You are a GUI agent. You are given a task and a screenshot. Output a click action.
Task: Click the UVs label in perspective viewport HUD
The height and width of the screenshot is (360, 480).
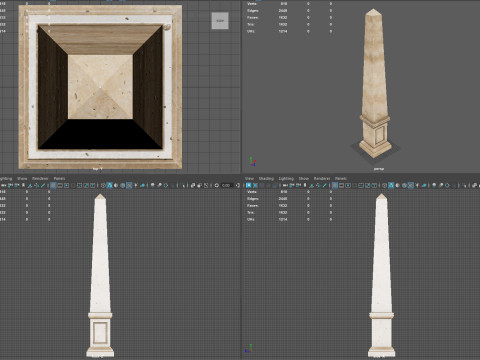pos(251,31)
